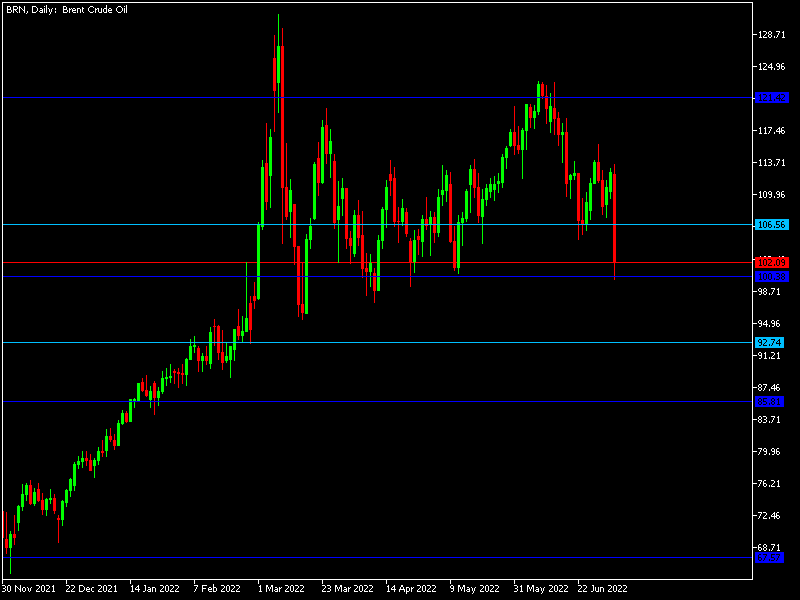Select the 67.57 blue price level tag
The image size is (800, 600).
[x=769, y=558]
